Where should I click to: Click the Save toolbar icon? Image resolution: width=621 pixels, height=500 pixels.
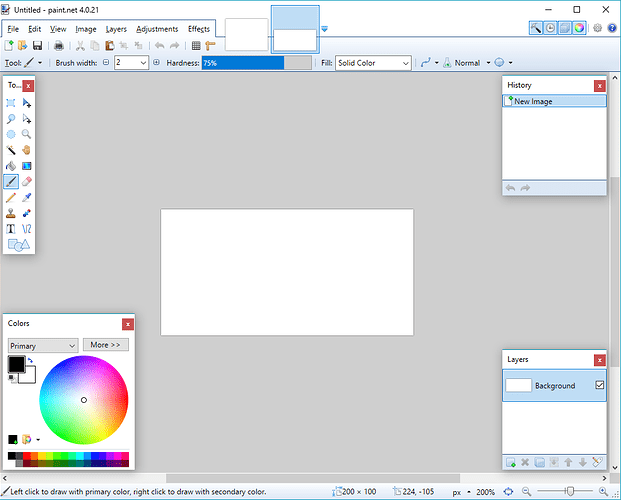click(37, 46)
